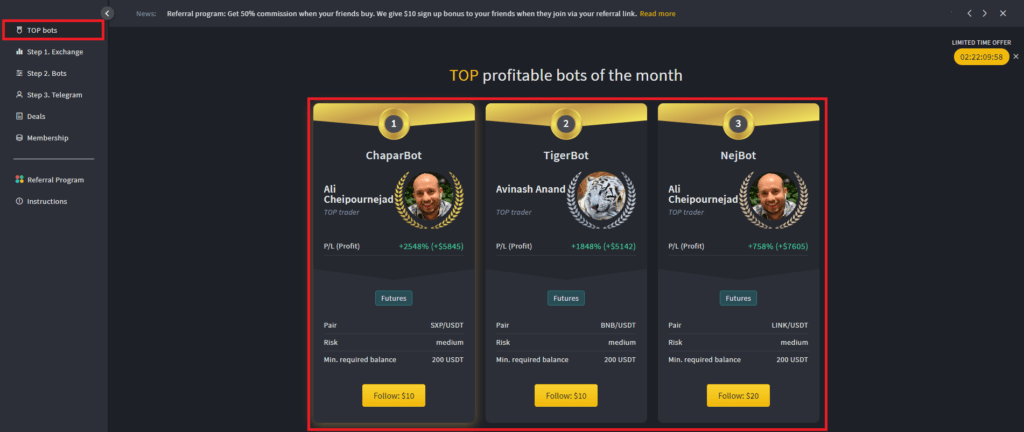Click the Deals icon in sidebar
The image size is (1024, 432).
(x=20, y=116)
